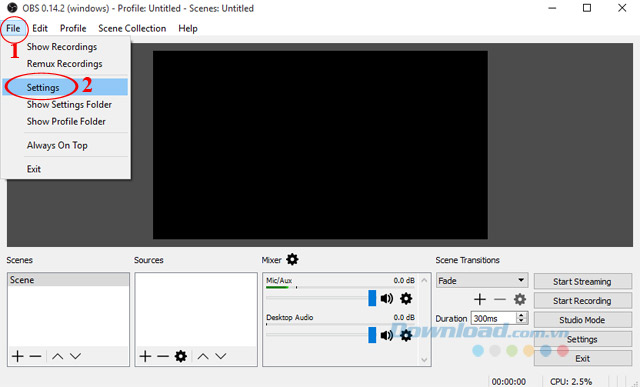Image resolution: width=640 pixels, height=387 pixels.
Task: Move source down with arrow icon
Action: point(221,356)
